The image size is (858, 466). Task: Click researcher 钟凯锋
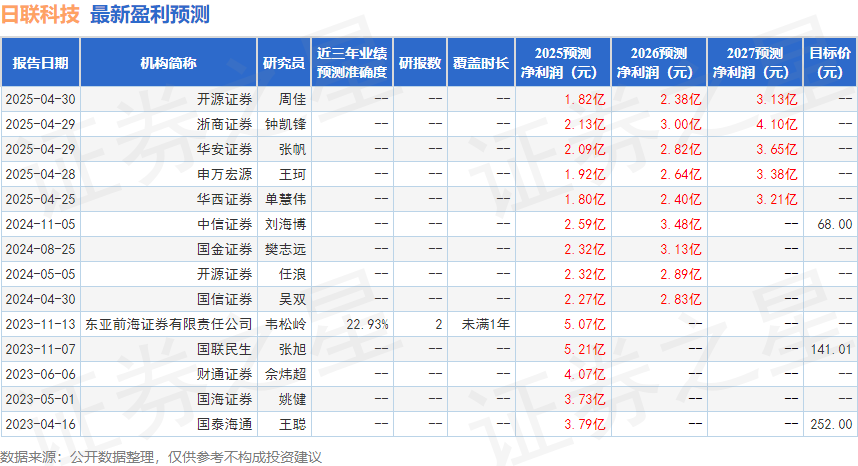[286, 125]
